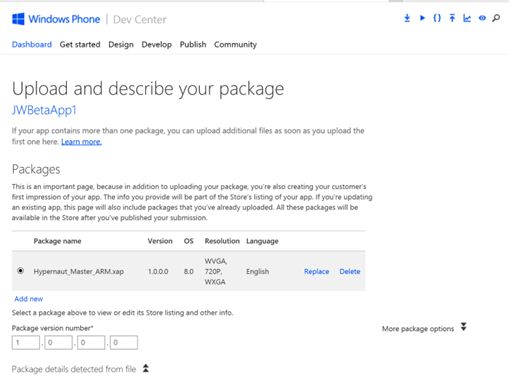Image resolution: width=509 pixels, height=385 pixels.
Task: Click the search magnifier icon
Action: pyautogui.click(x=496, y=18)
